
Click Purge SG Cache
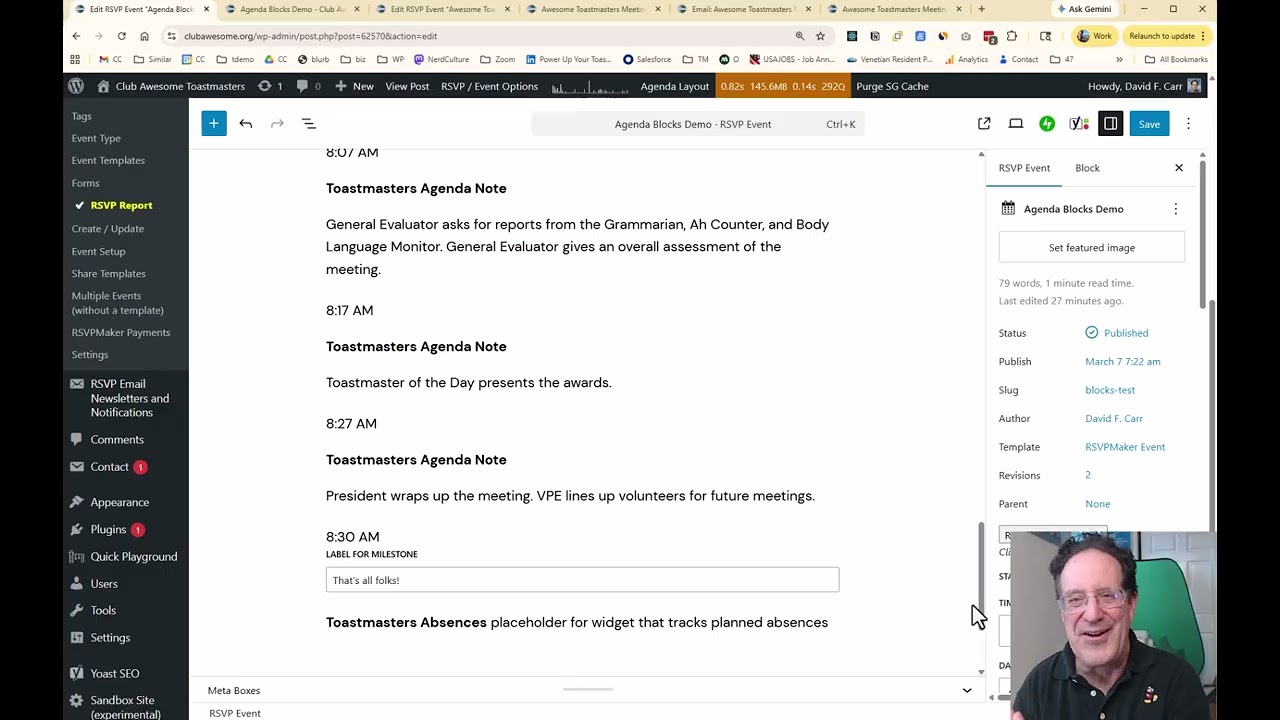coord(892,86)
